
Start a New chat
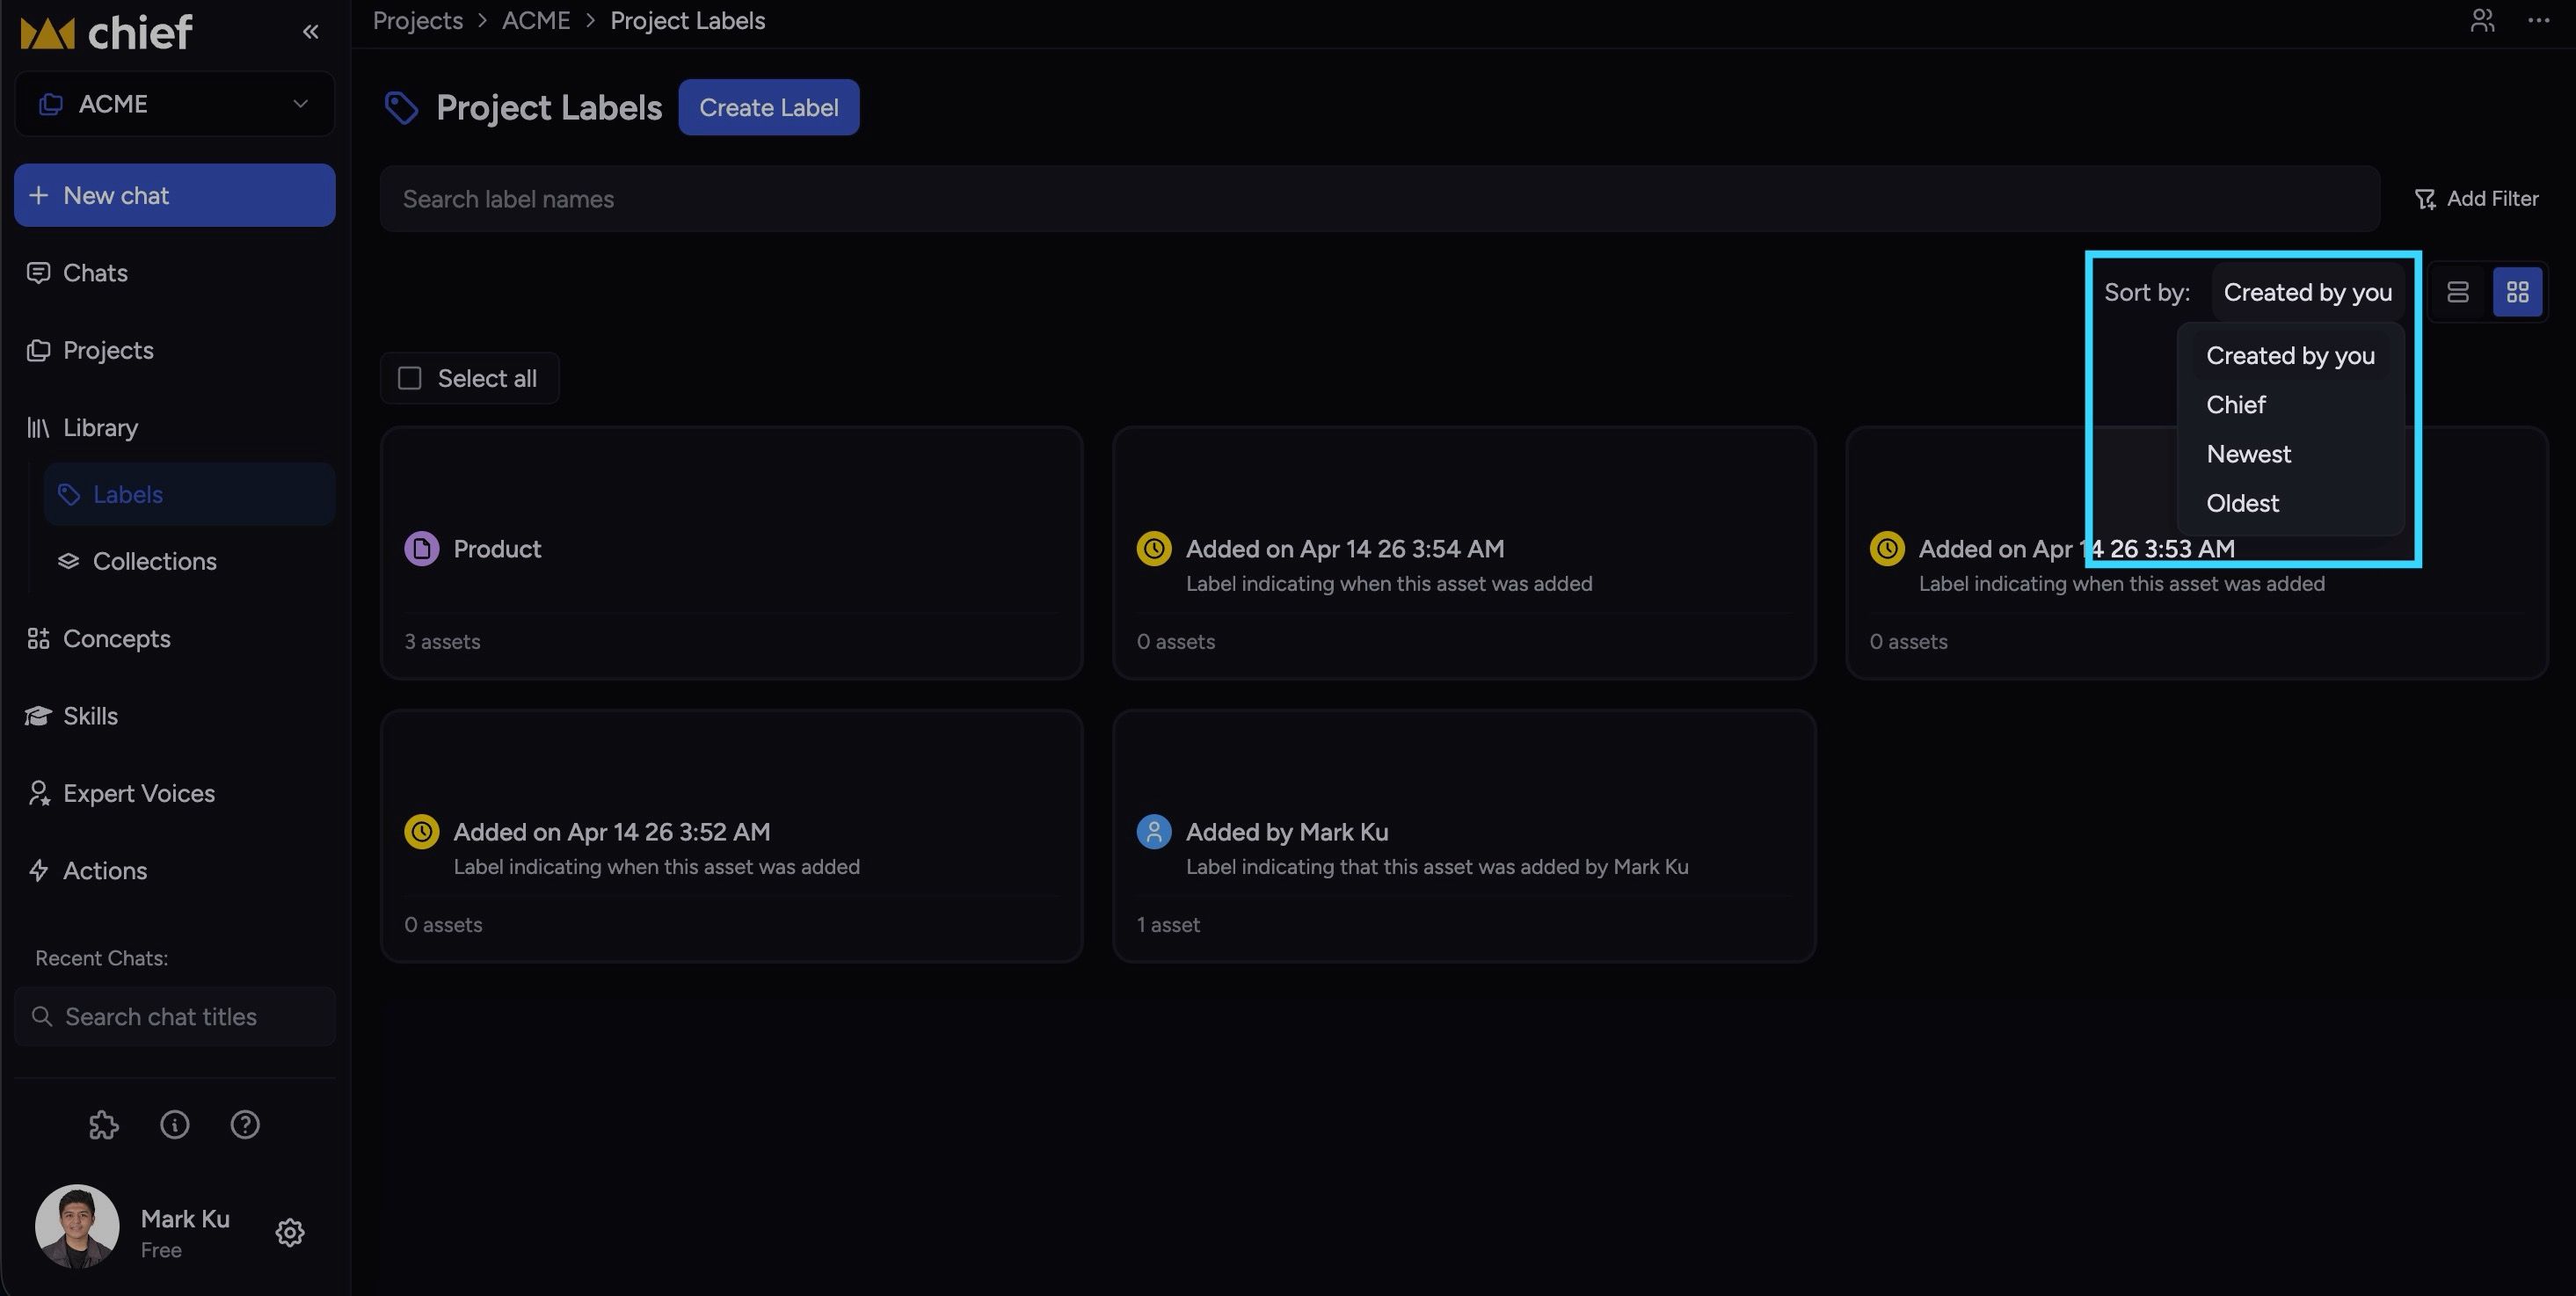(x=175, y=195)
